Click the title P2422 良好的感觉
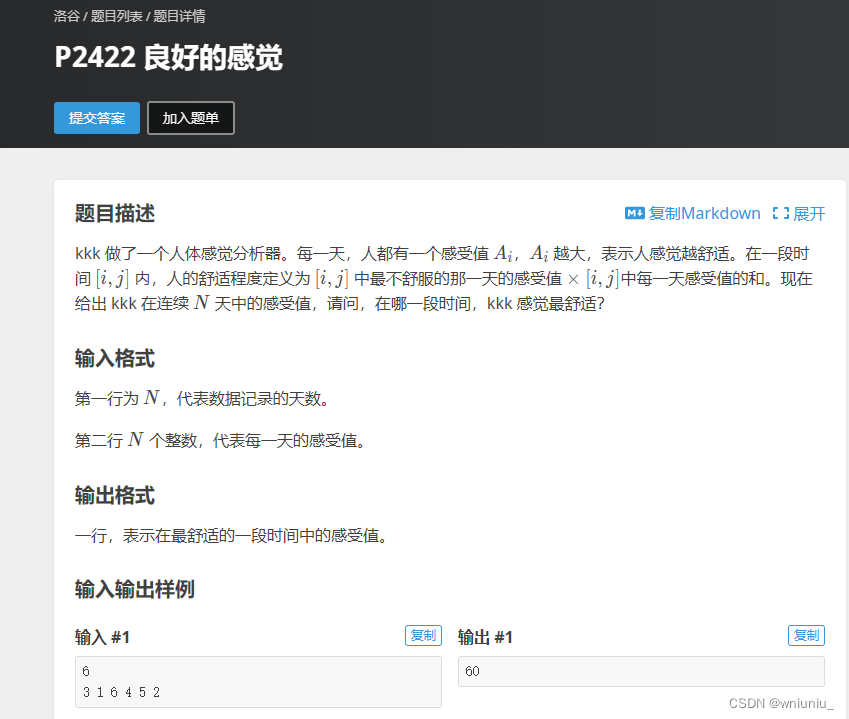849x719 pixels. [168, 57]
